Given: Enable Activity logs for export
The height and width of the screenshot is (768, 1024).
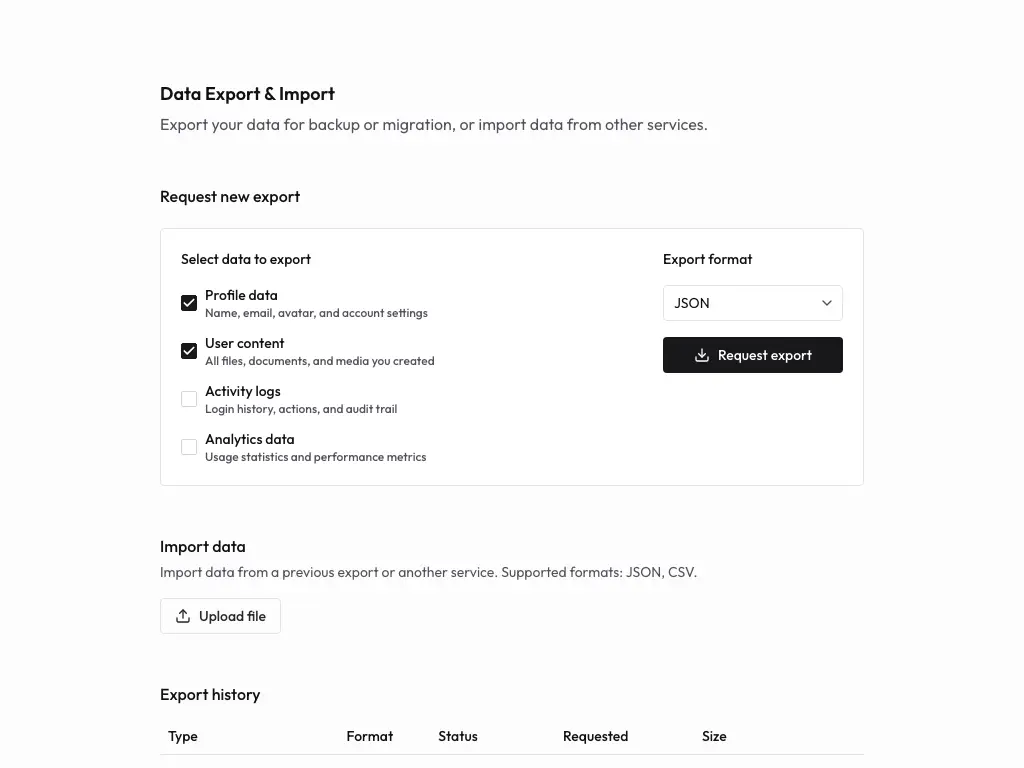Looking at the screenshot, I should coord(189,398).
